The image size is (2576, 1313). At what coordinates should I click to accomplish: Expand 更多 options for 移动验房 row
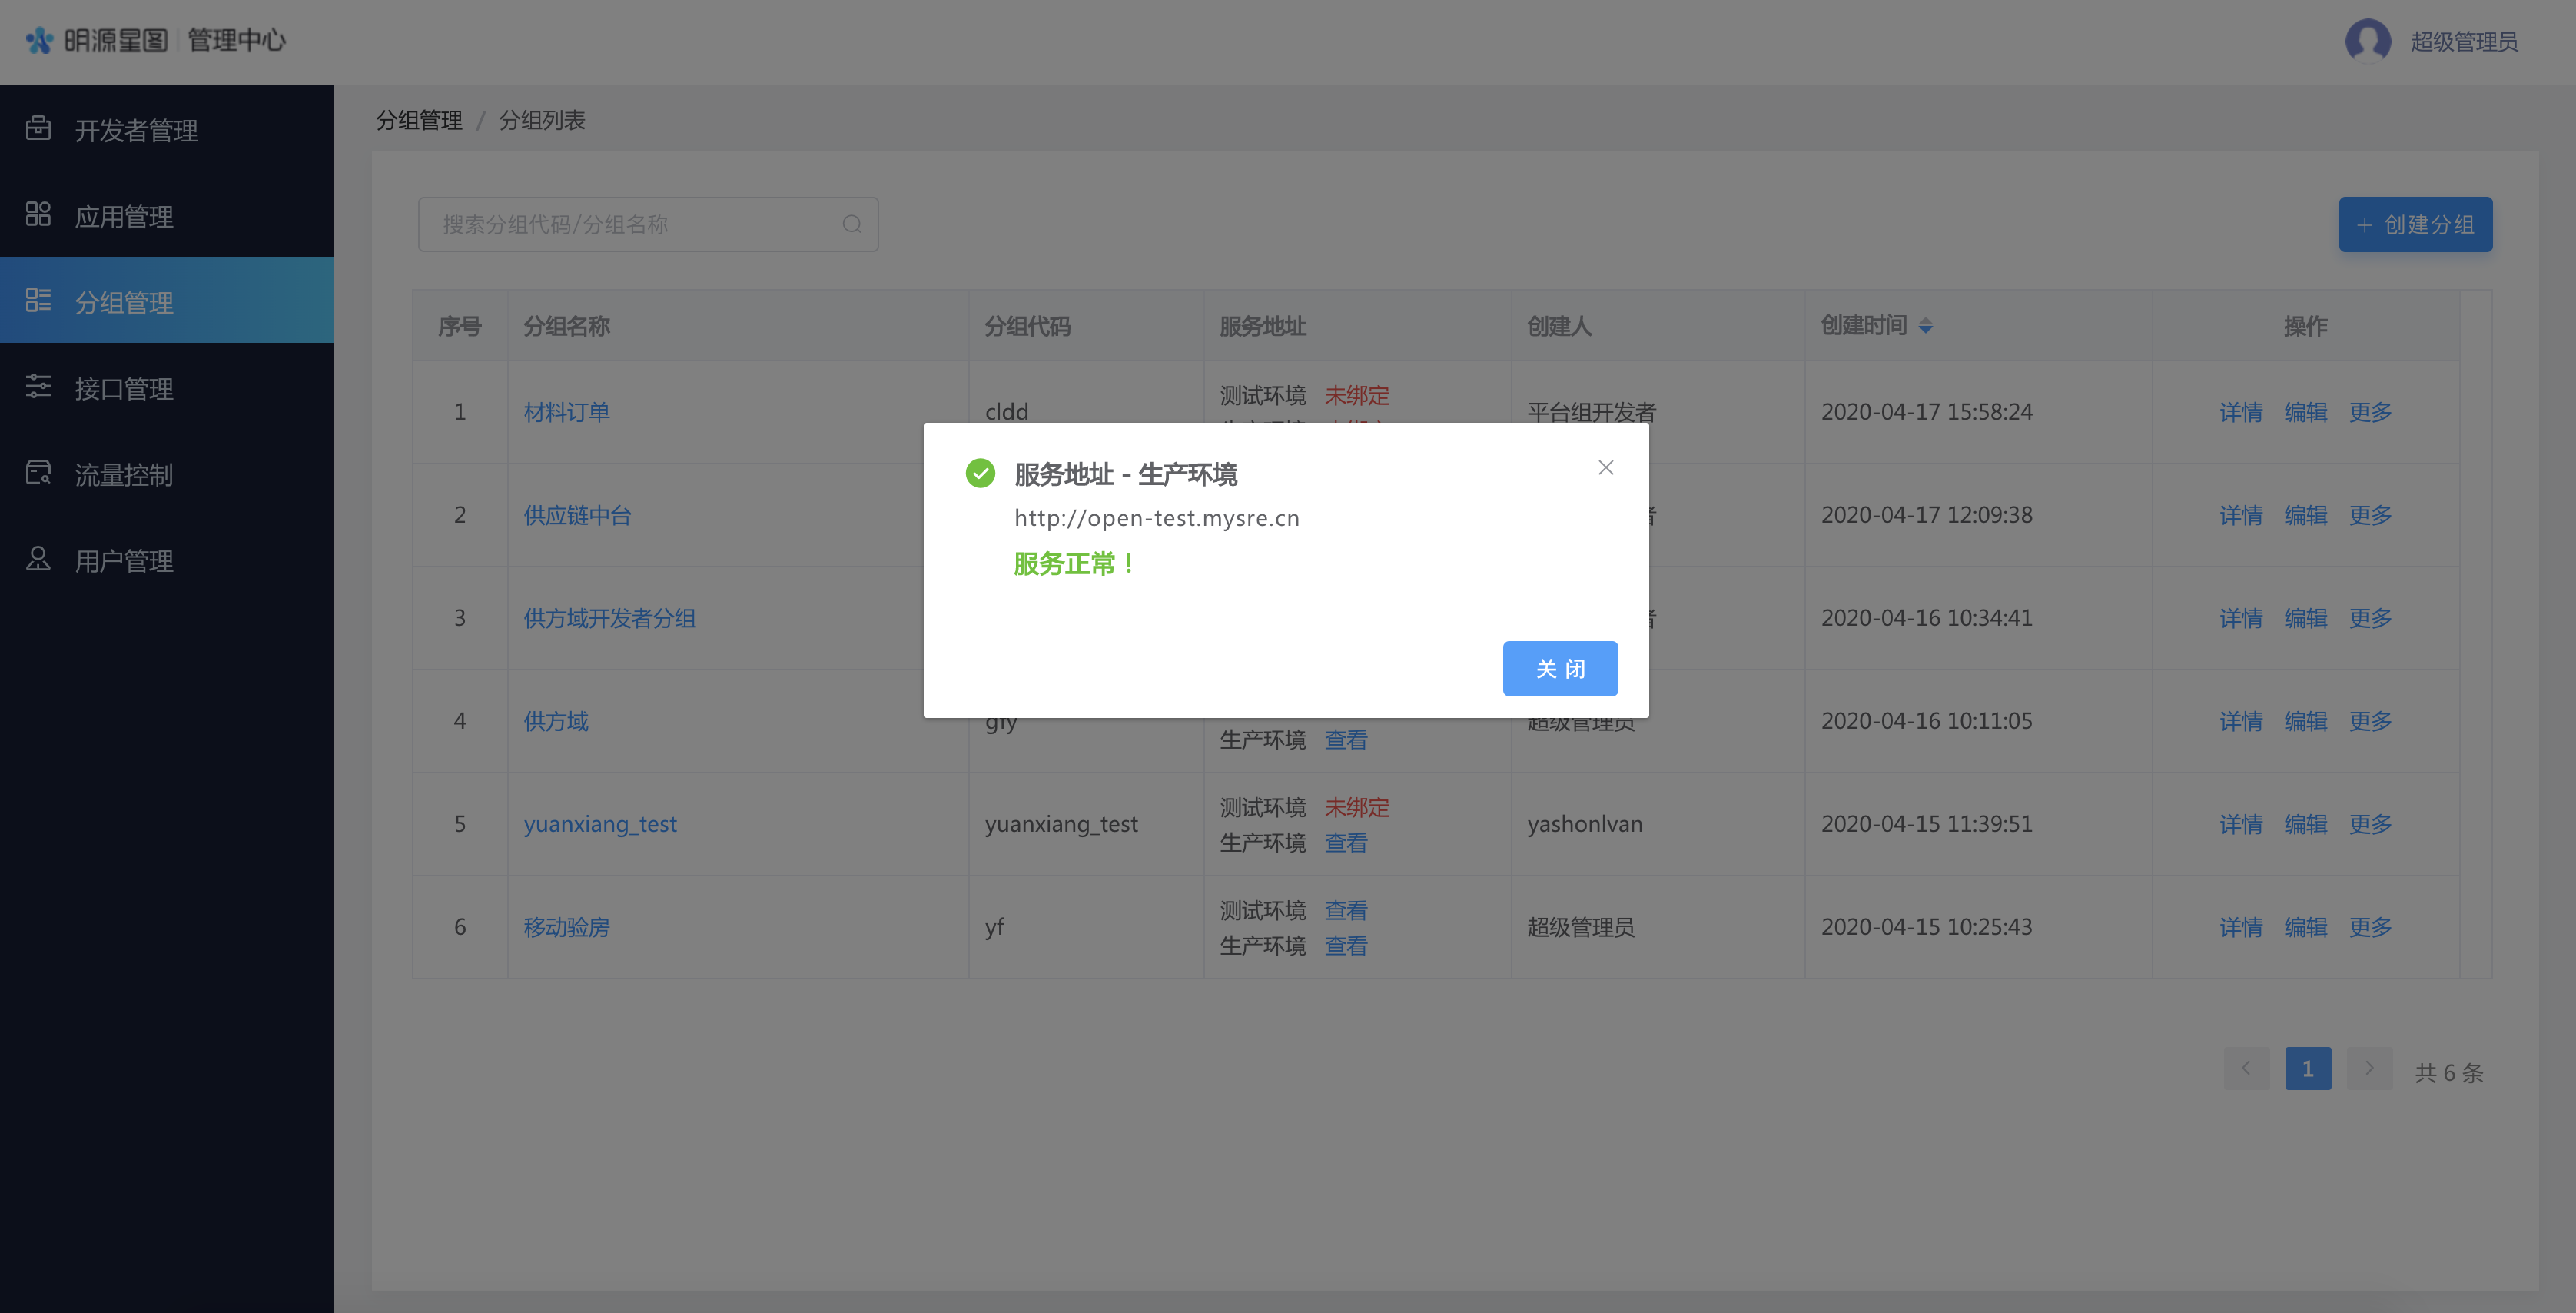(2370, 927)
